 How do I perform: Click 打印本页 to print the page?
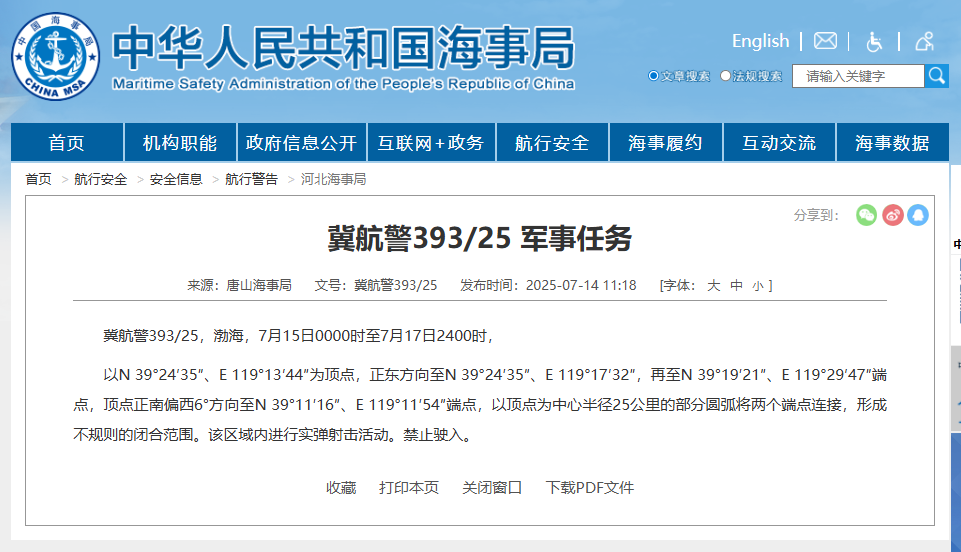(x=409, y=488)
